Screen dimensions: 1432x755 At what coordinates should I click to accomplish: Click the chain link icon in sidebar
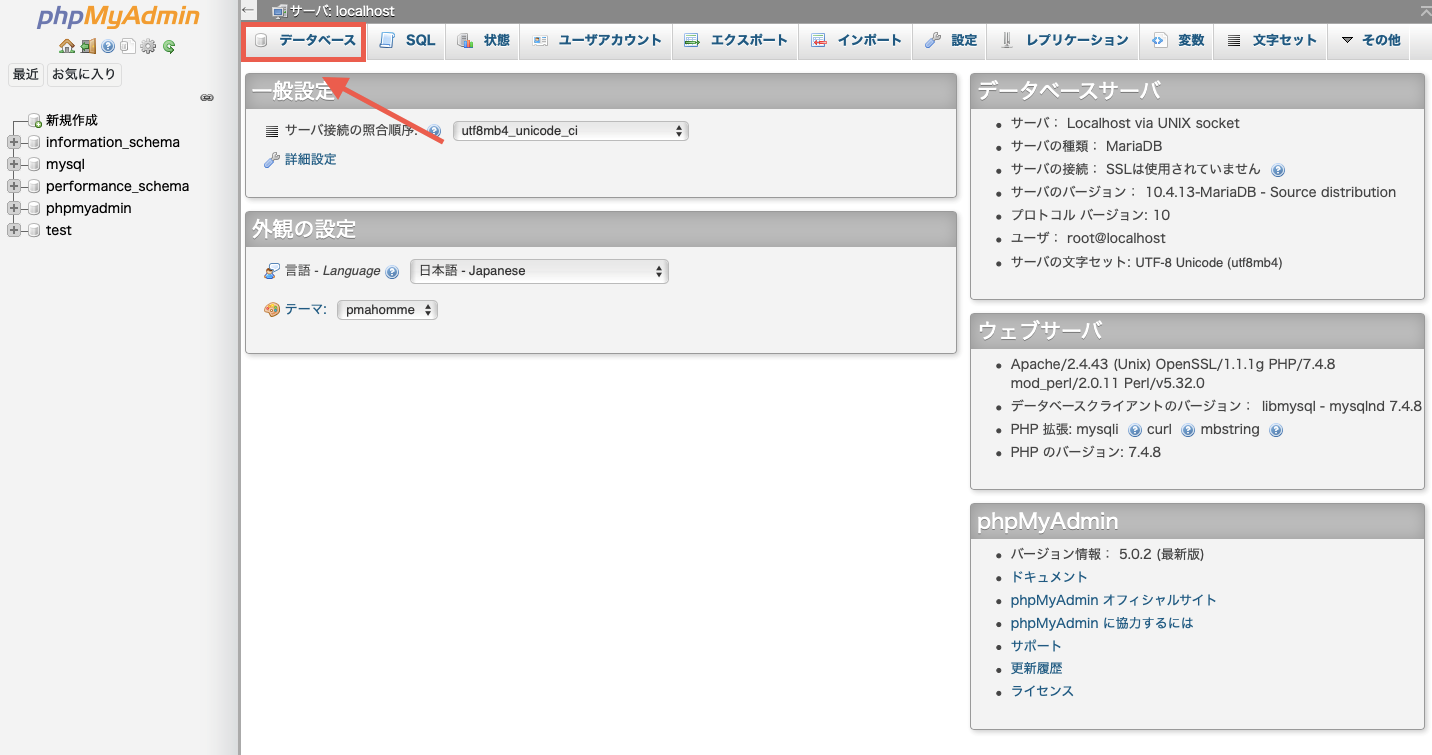click(x=207, y=98)
